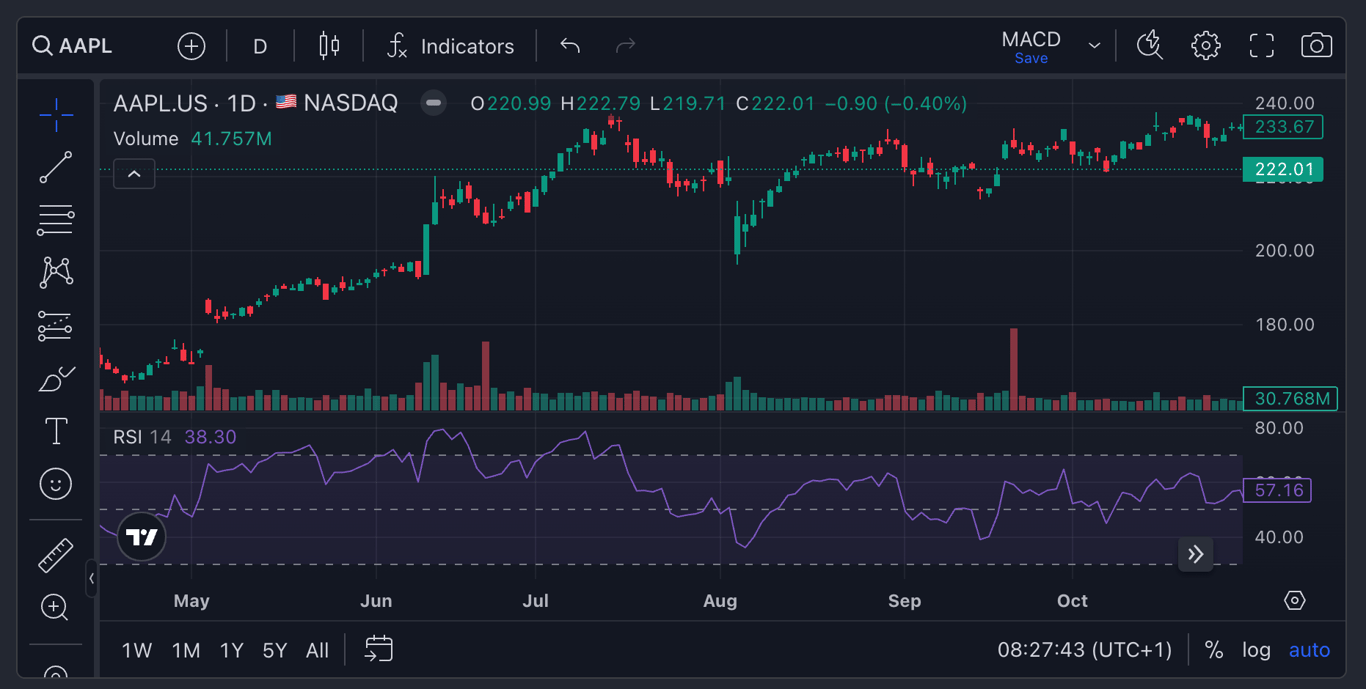Collapse the indicator legend chevron
Image resolution: width=1366 pixels, height=689 pixels.
[134, 174]
